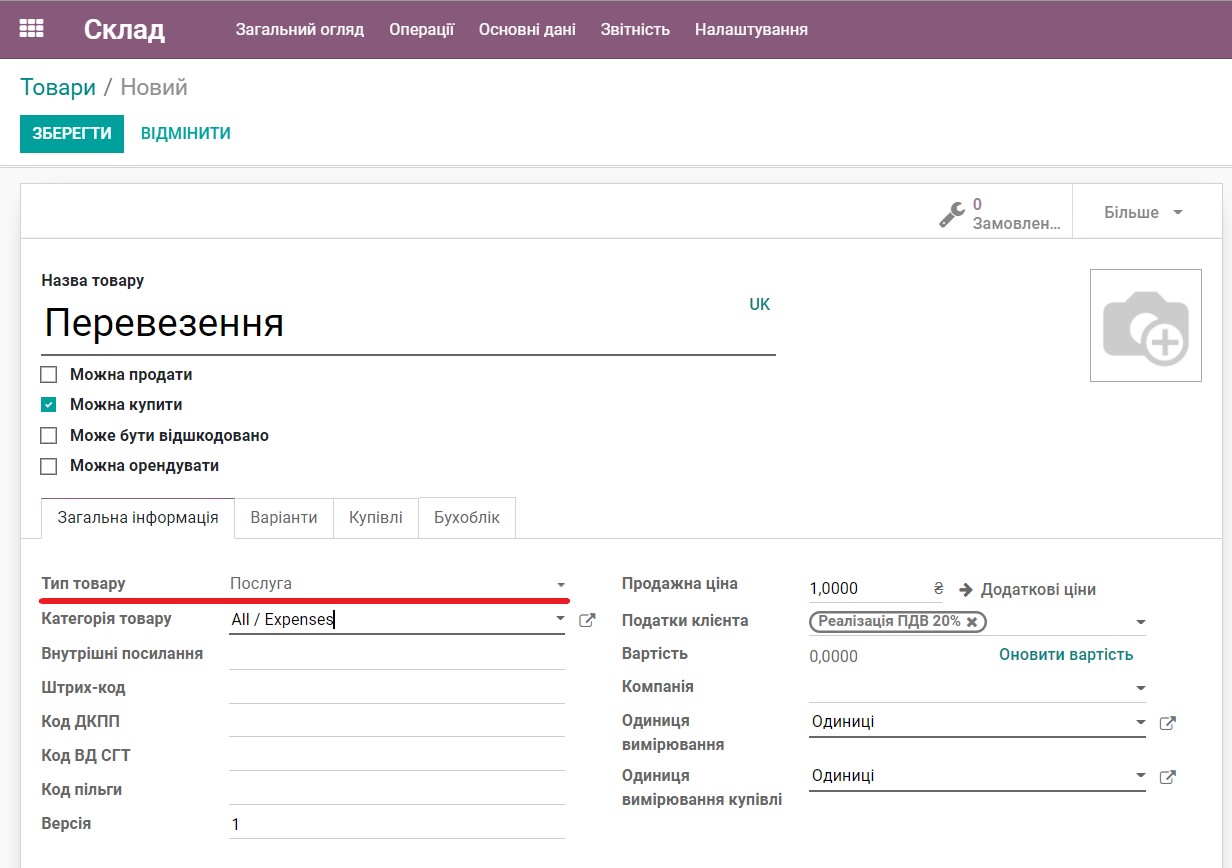Viewport: 1232px width, 868px height.
Task: Click the apps grid icon in top bar
Action: pyautogui.click(x=32, y=29)
